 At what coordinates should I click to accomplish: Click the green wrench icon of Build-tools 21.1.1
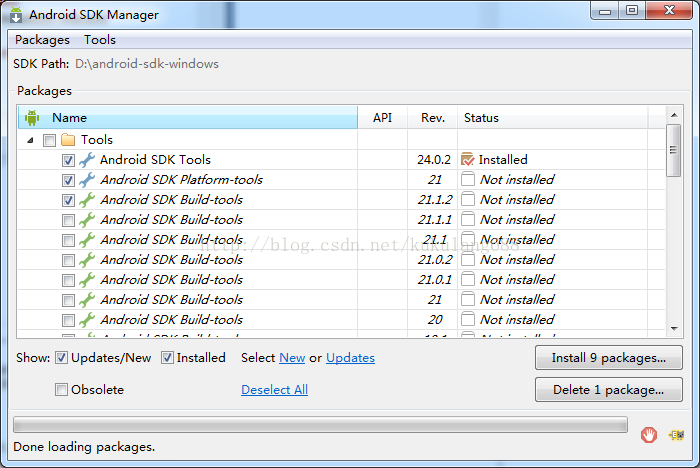pyautogui.click(x=87, y=220)
